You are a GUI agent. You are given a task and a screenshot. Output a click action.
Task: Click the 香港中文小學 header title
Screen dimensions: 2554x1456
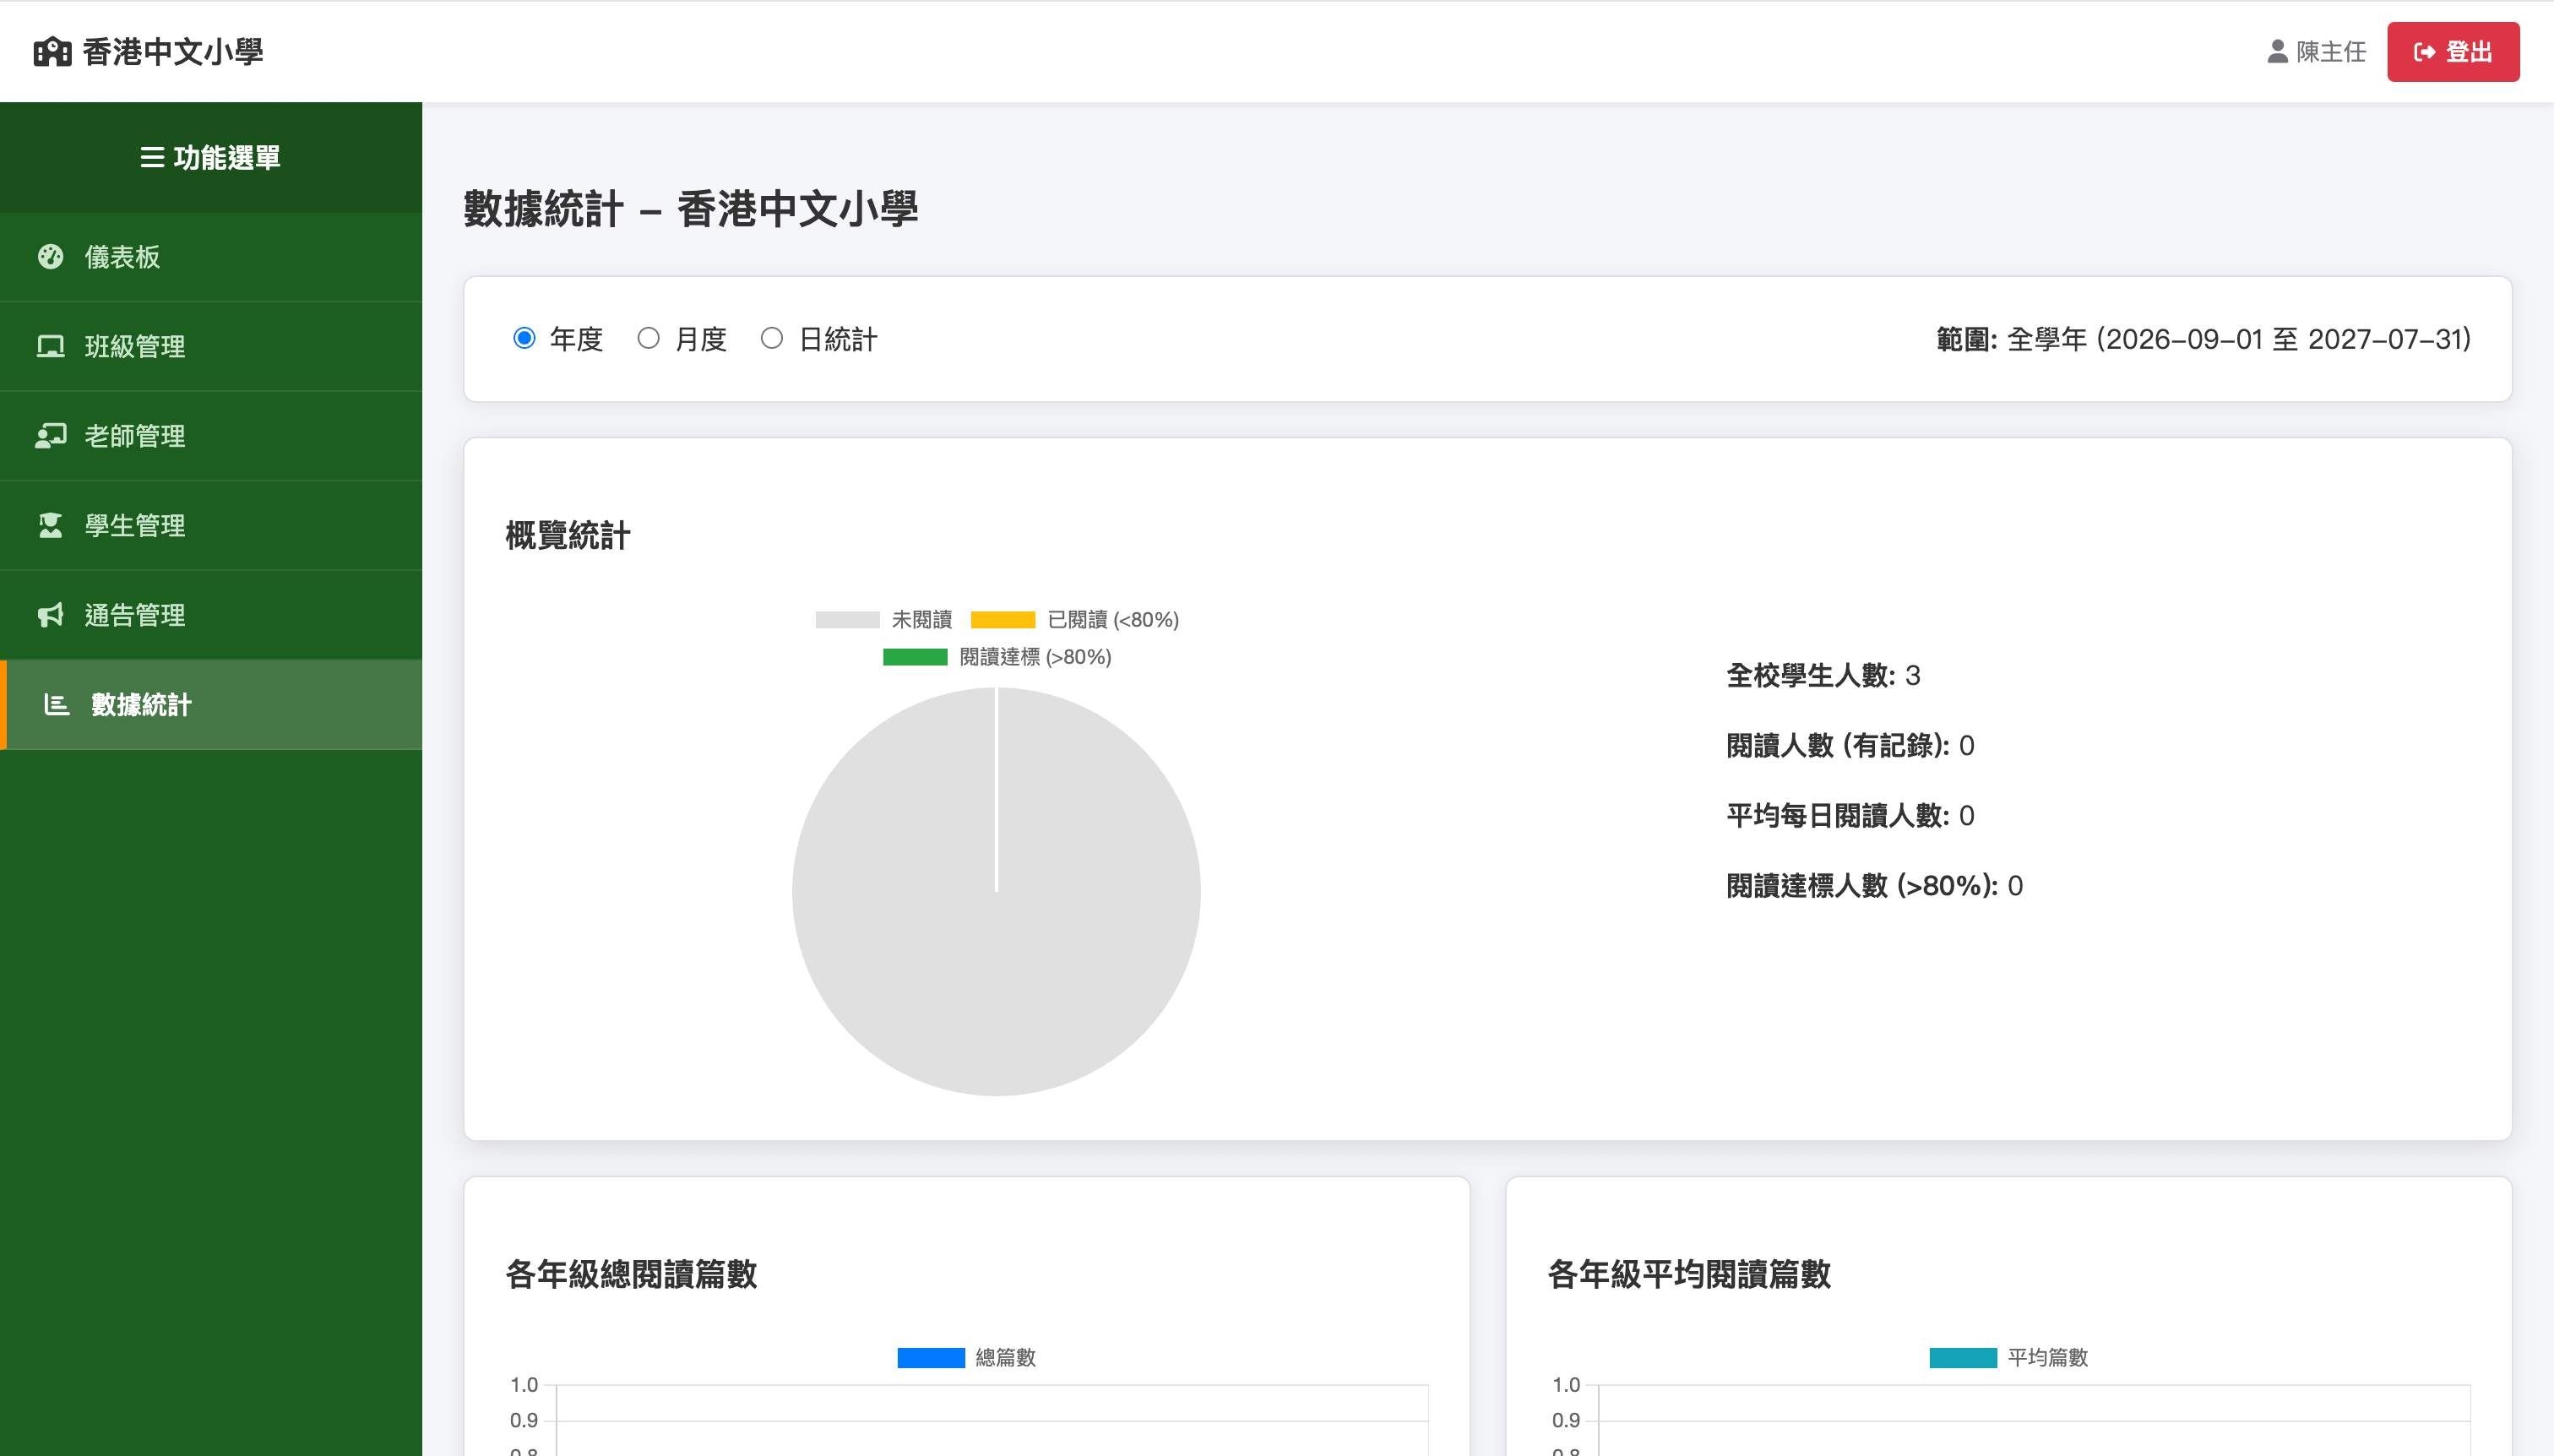tap(172, 51)
